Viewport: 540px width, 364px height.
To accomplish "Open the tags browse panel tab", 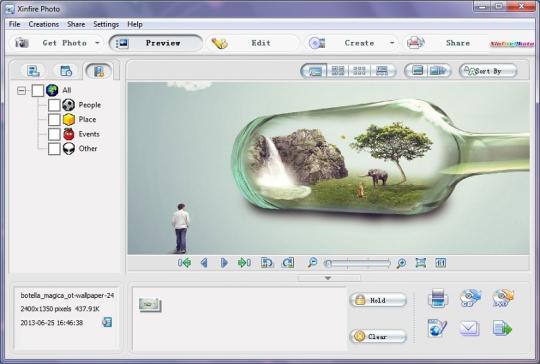I will (98, 71).
